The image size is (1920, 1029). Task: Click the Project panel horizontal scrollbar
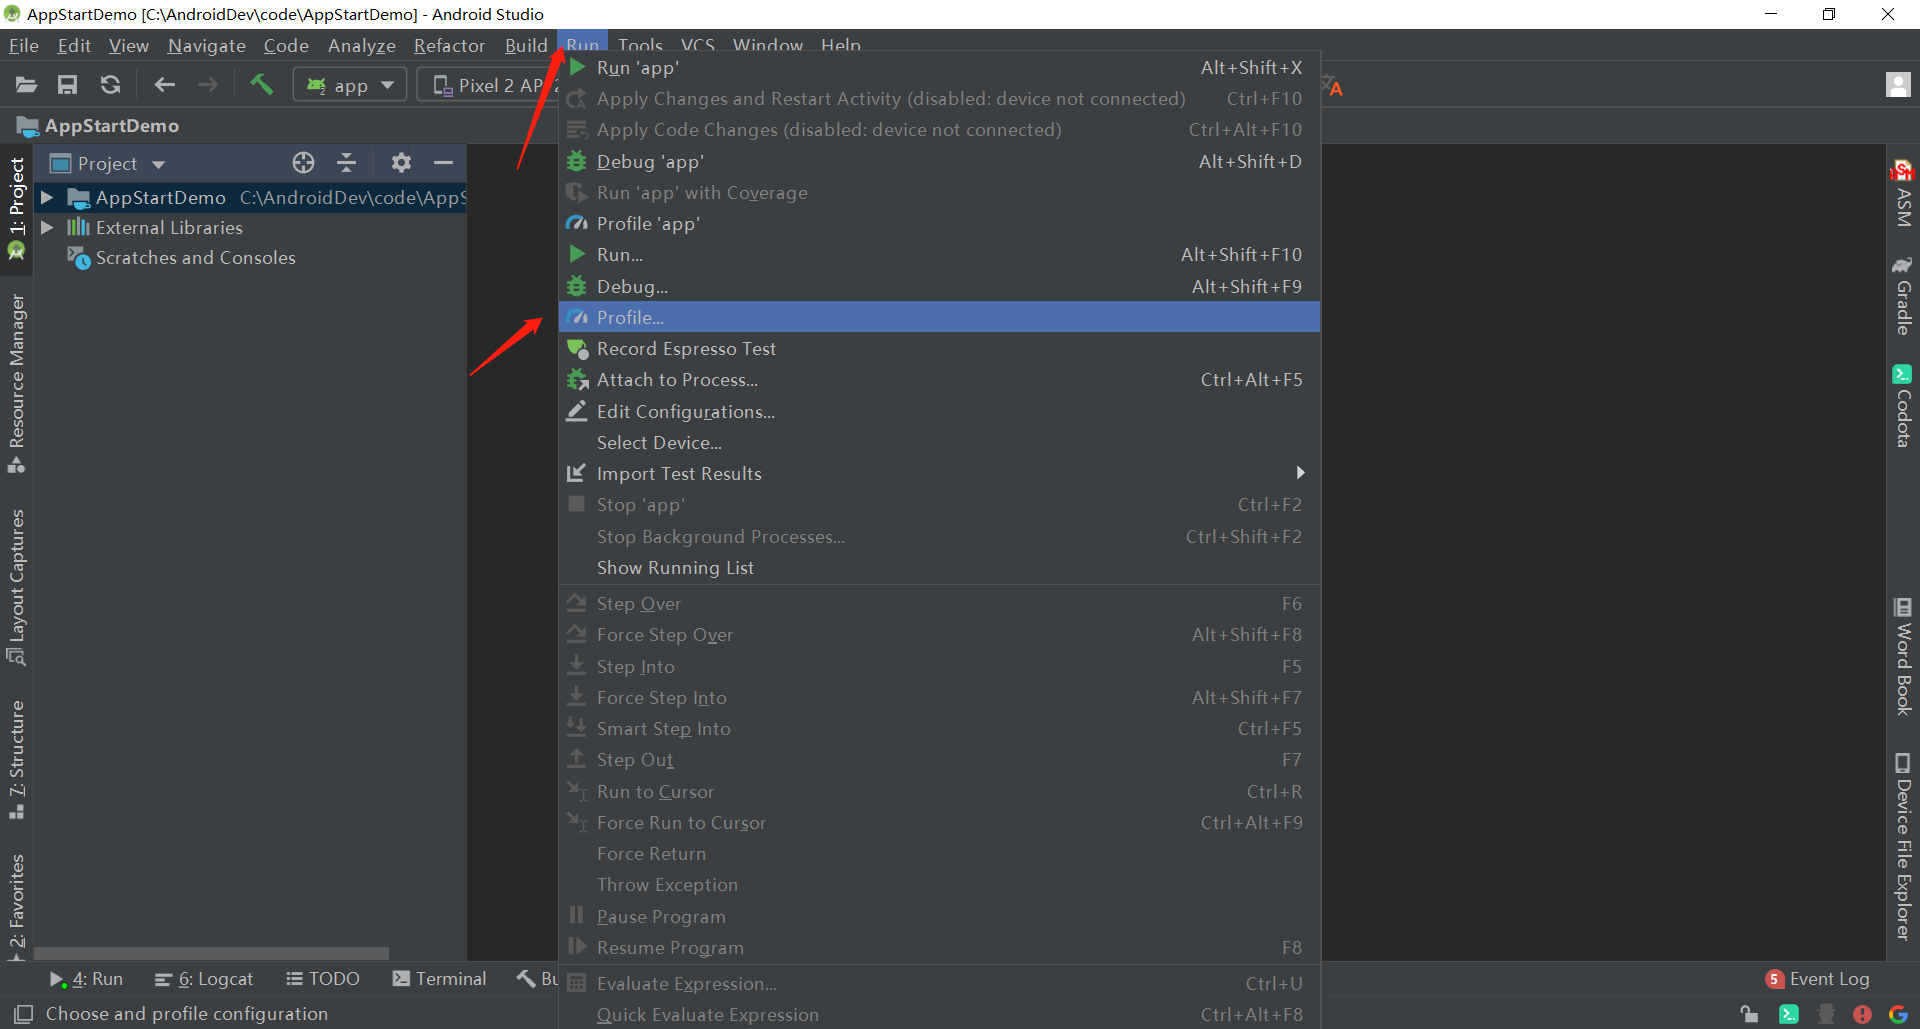(212, 953)
